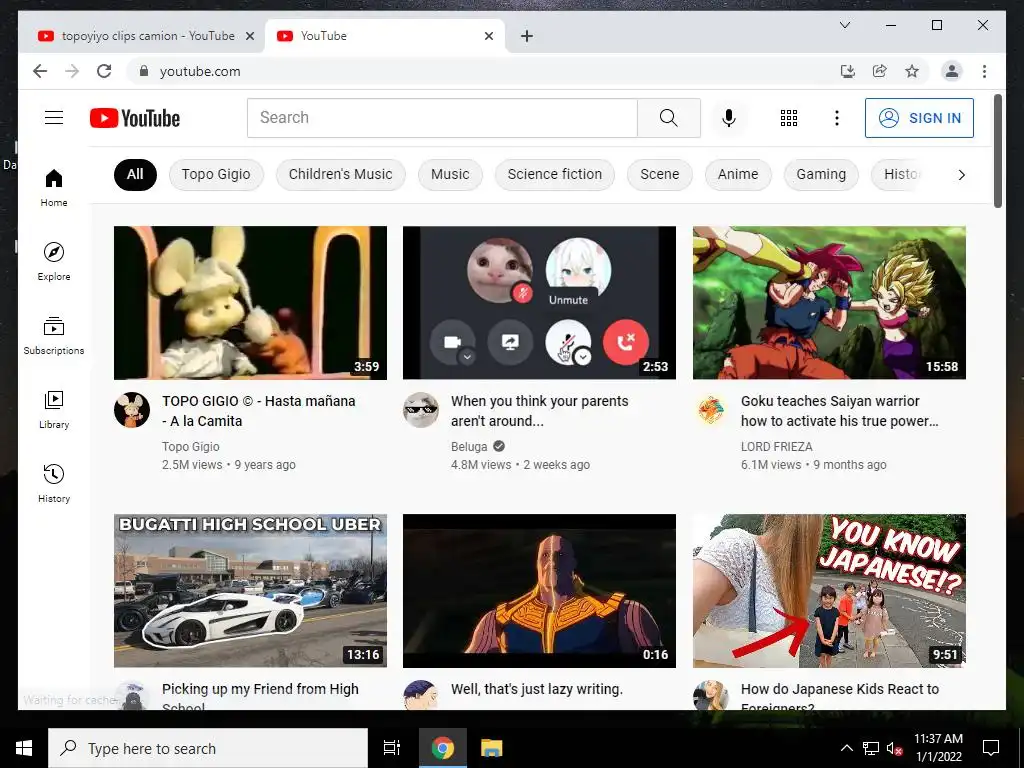Open the YouTube settings three-dot menu

837,118
